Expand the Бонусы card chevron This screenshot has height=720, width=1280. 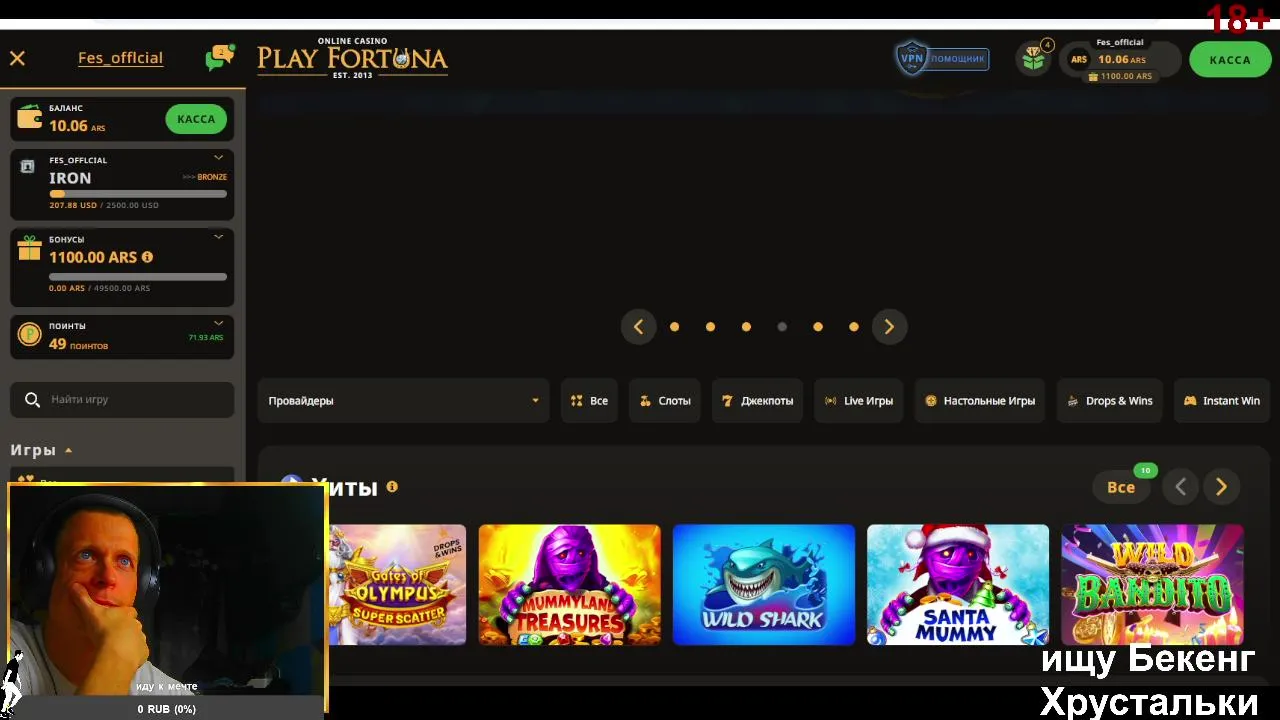click(x=218, y=237)
